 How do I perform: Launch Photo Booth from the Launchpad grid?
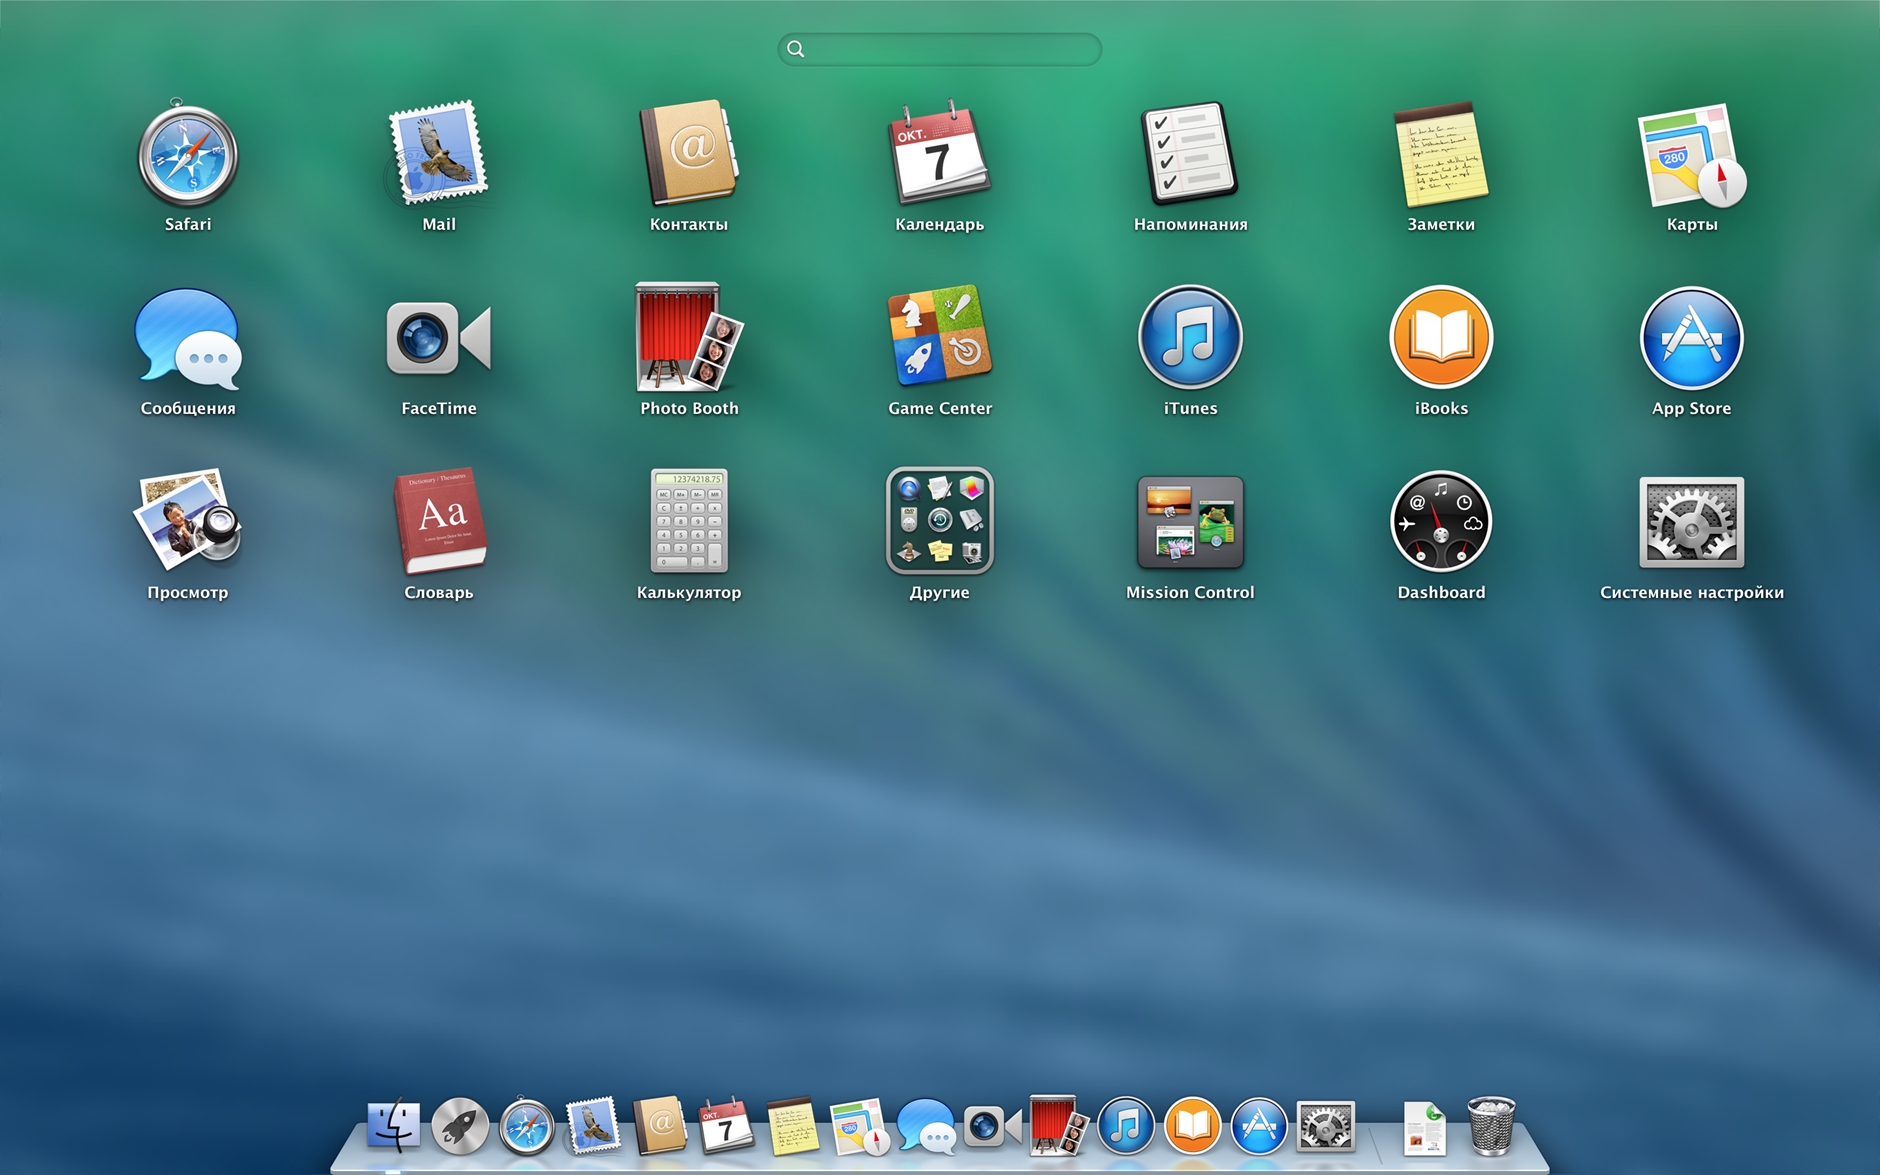(689, 337)
